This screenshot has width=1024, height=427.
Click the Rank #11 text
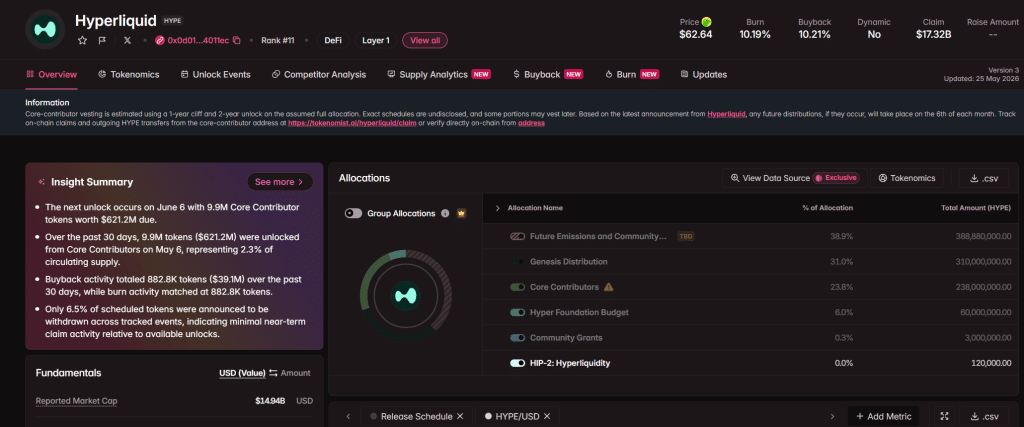(278, 40)
